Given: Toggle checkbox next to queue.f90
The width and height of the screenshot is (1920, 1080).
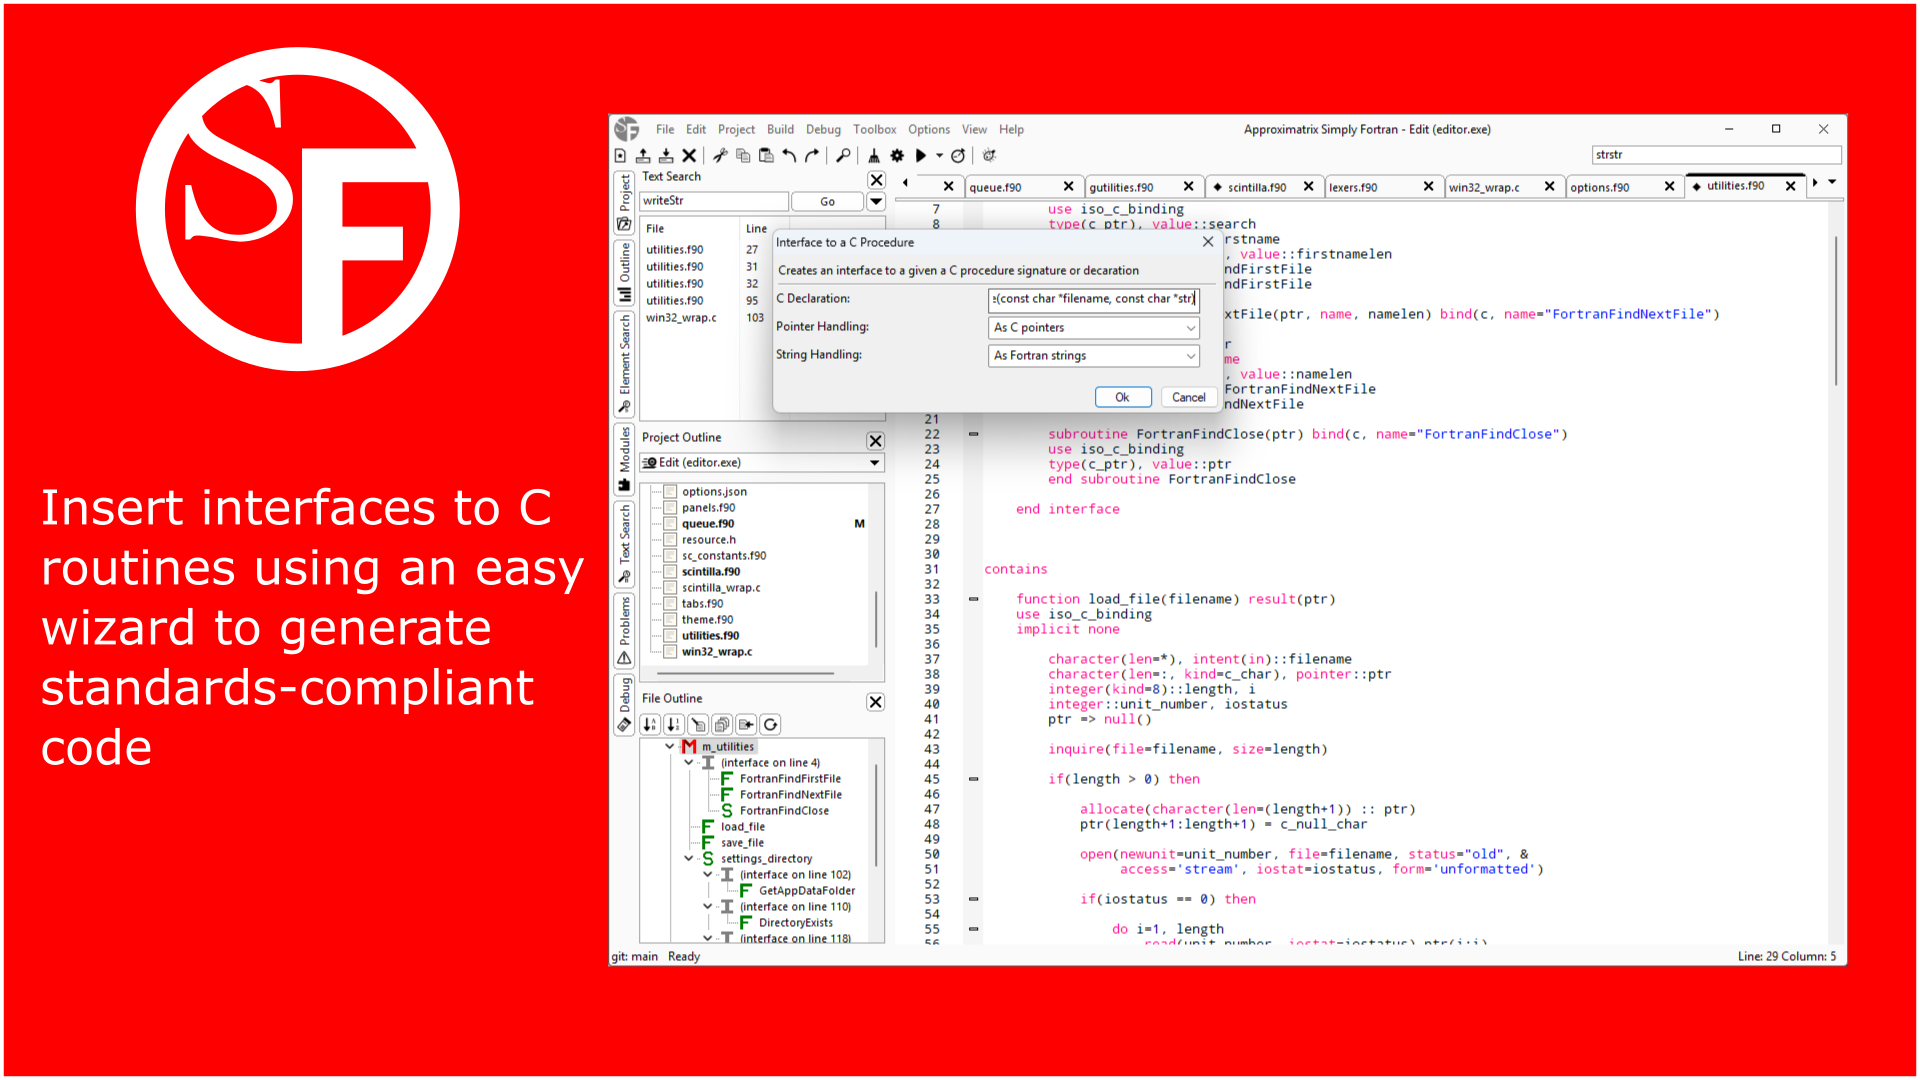Looking at the screenshot, I should tap(671, 524).
